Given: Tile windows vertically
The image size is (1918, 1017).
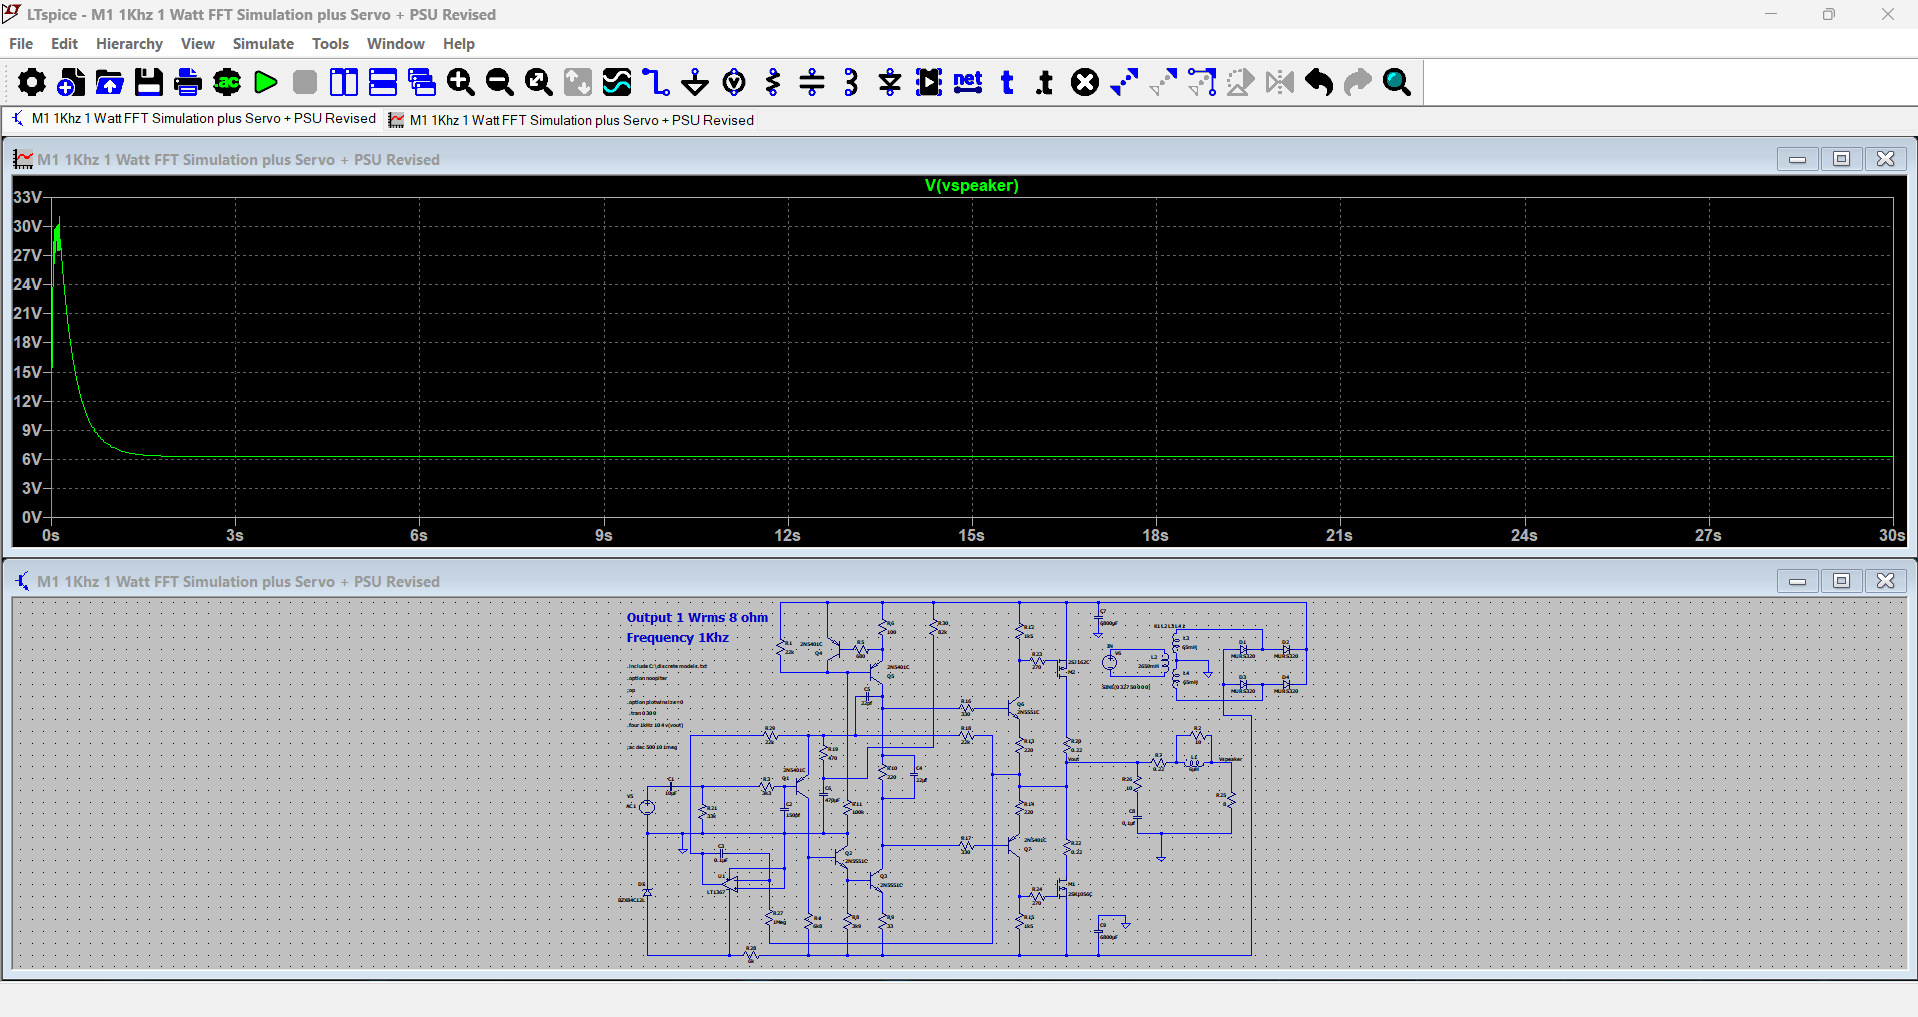Looking at the screenshot, I should pos(344,82).
